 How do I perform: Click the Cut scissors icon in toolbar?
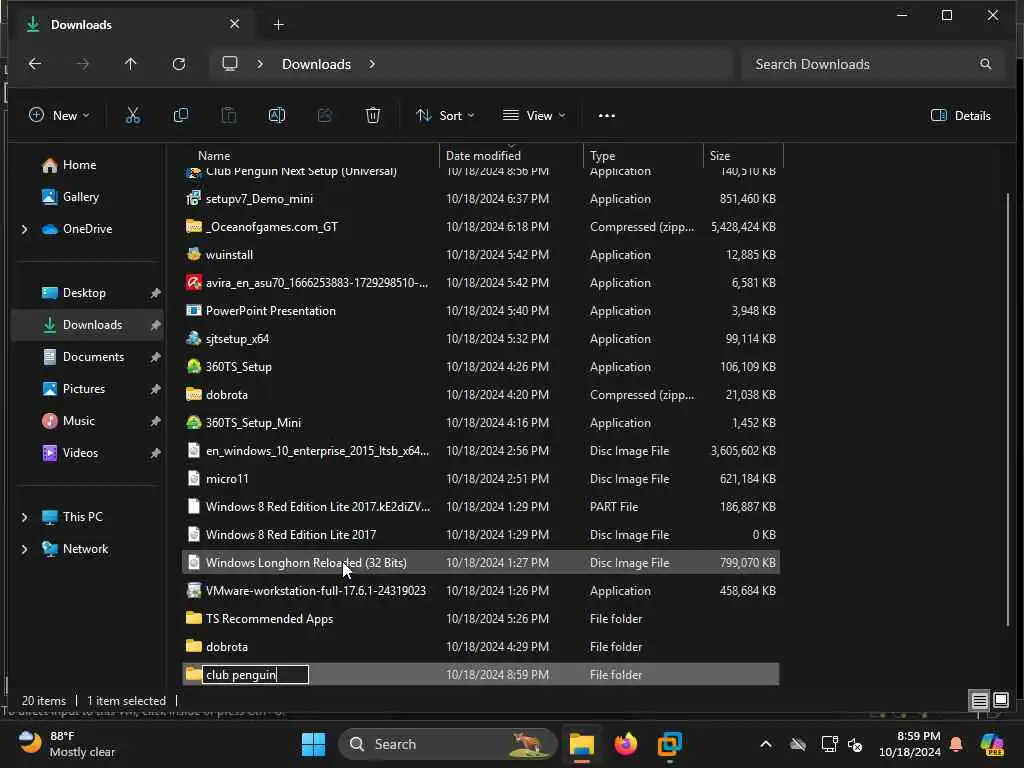tap(133, 116)
